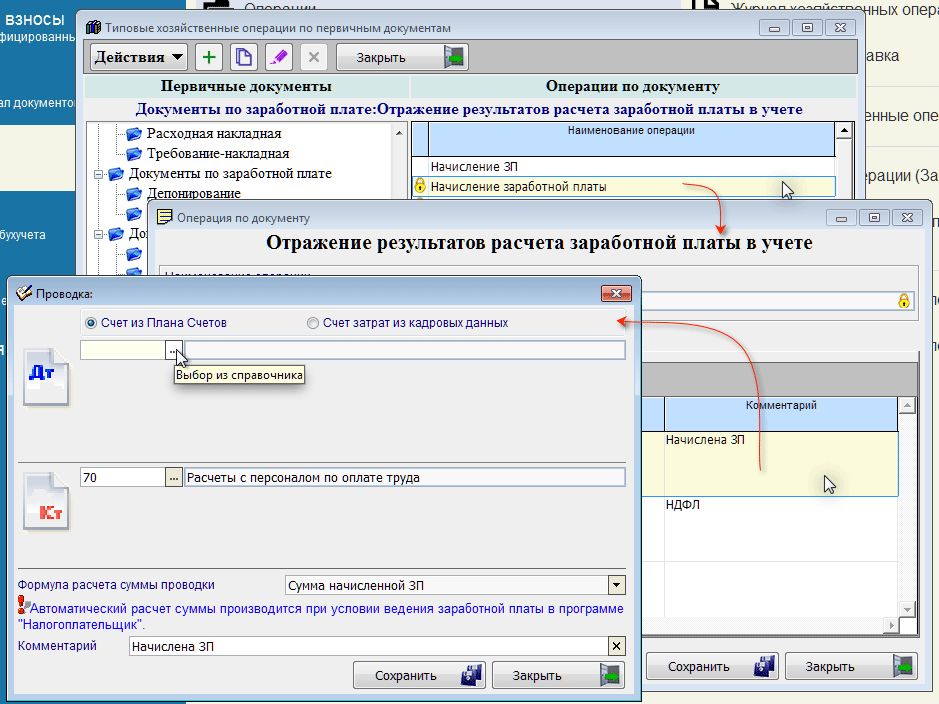Click the postings table scroll right arrow

click(892, 626)
